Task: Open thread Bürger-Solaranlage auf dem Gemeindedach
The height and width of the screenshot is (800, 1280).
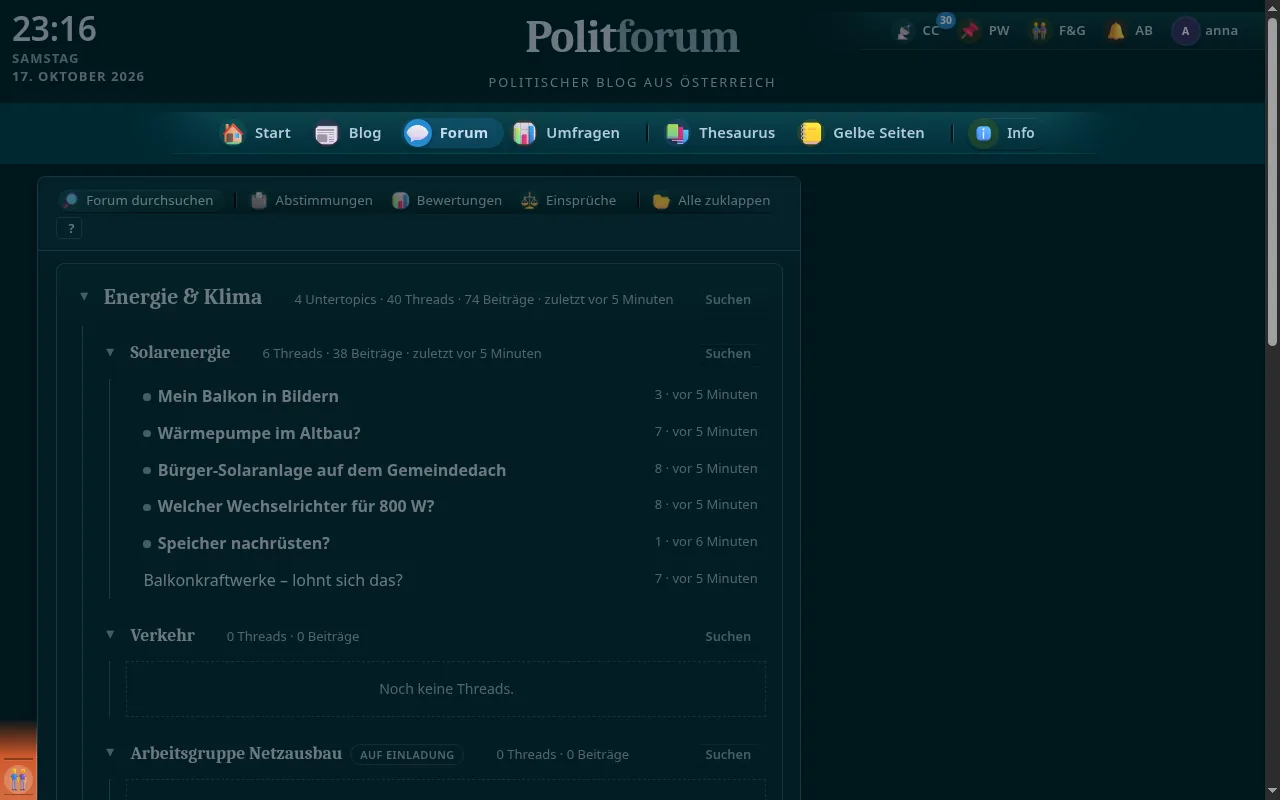Action: [332, 470]
